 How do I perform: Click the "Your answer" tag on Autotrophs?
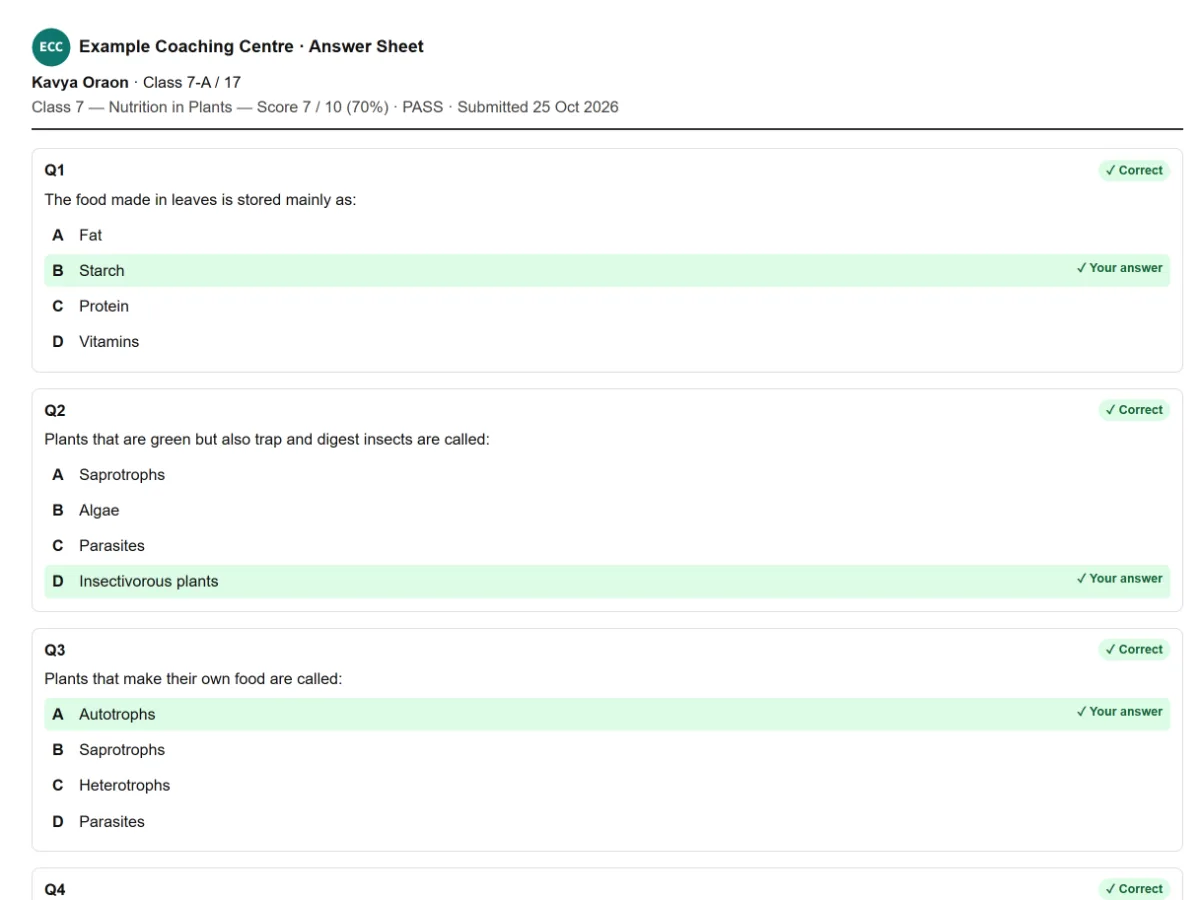[1119, 712]
